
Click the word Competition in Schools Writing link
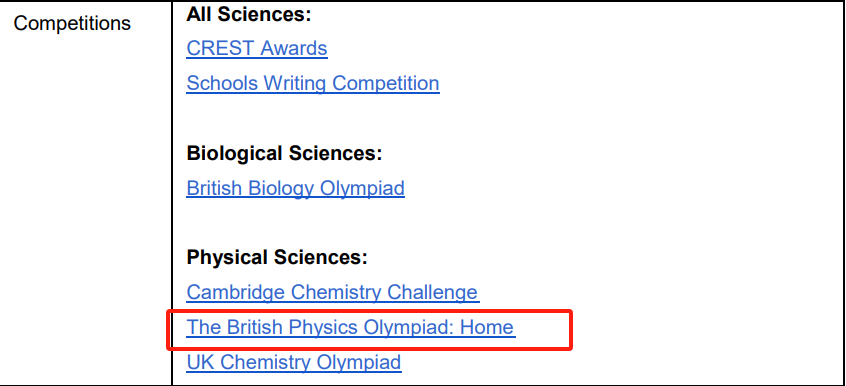coord(385,84)
